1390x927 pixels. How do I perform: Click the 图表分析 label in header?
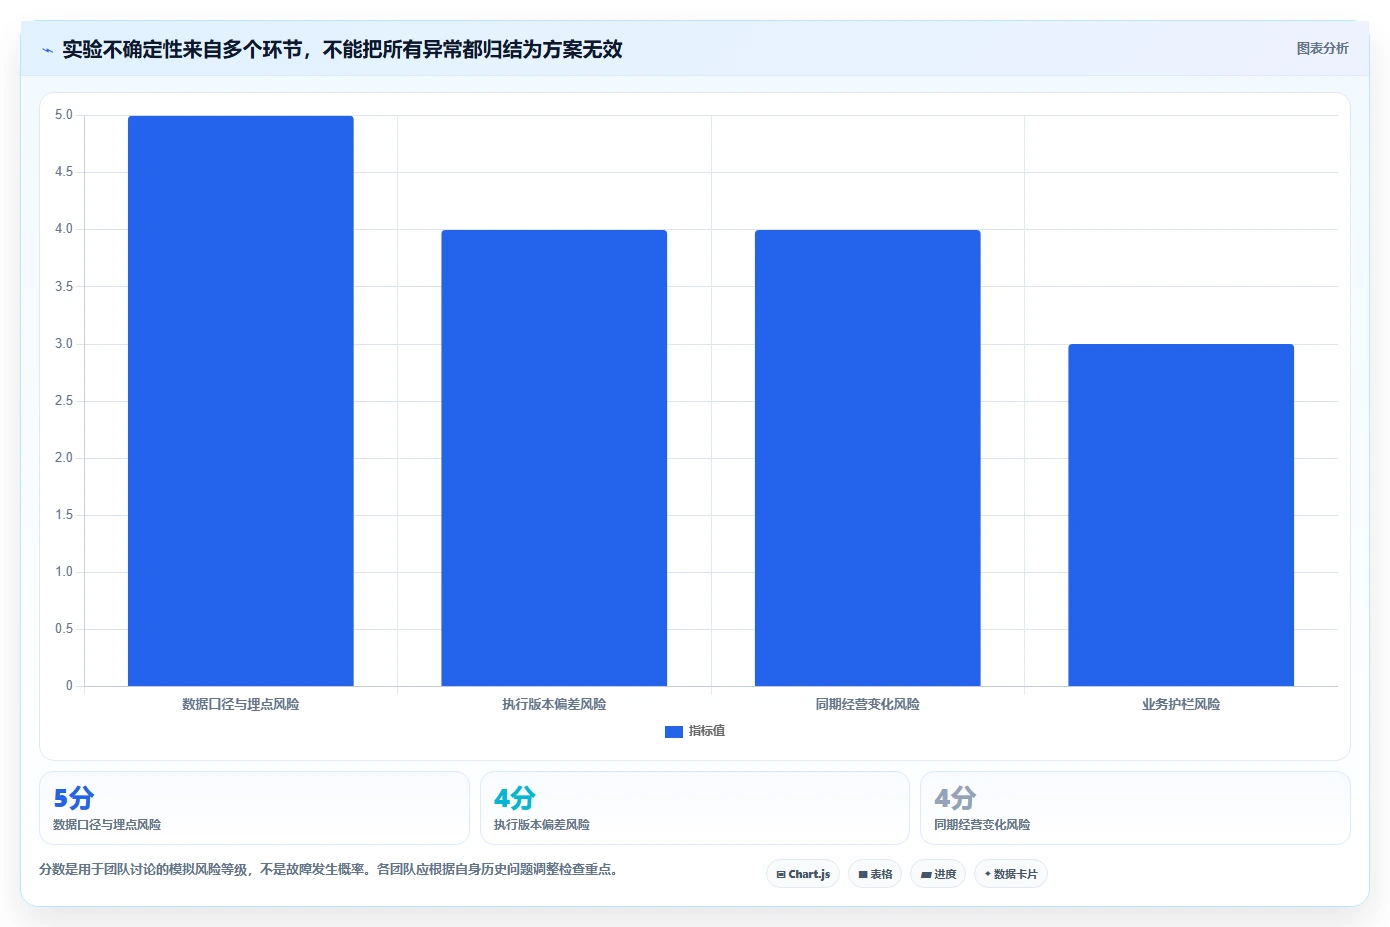1322,48
